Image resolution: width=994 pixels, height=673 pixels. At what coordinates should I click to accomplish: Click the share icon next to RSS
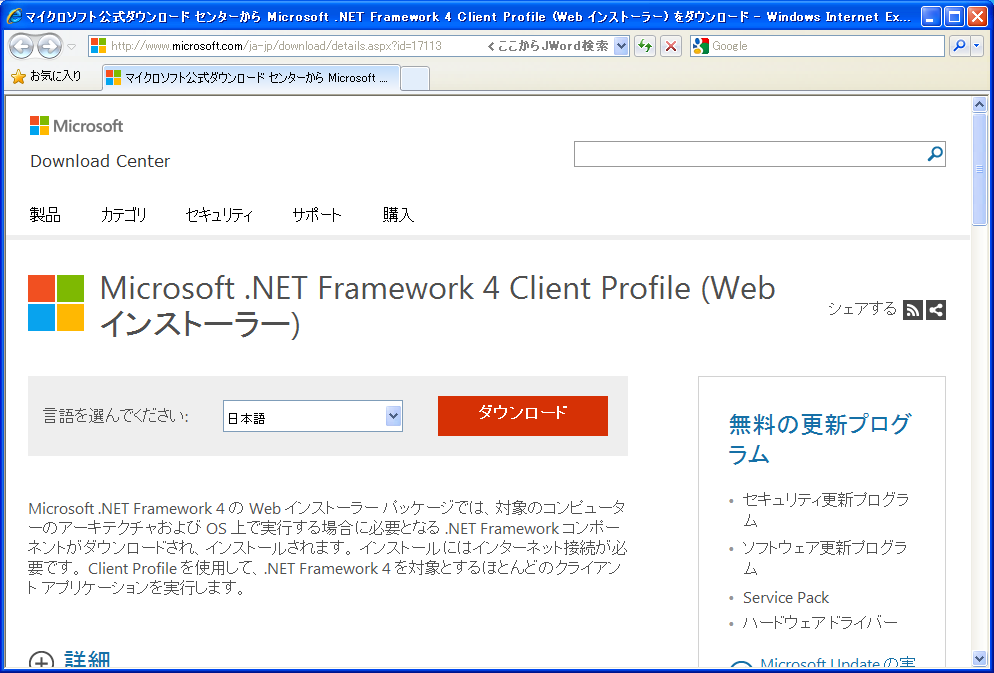pyautogui.click(x=936, y=310)
